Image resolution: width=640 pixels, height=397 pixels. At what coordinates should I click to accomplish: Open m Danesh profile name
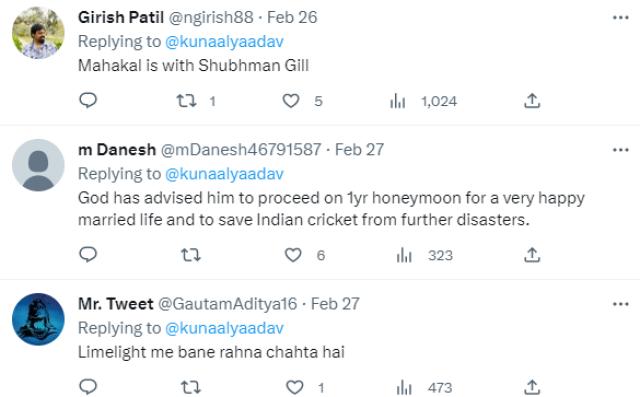point(117,150)
